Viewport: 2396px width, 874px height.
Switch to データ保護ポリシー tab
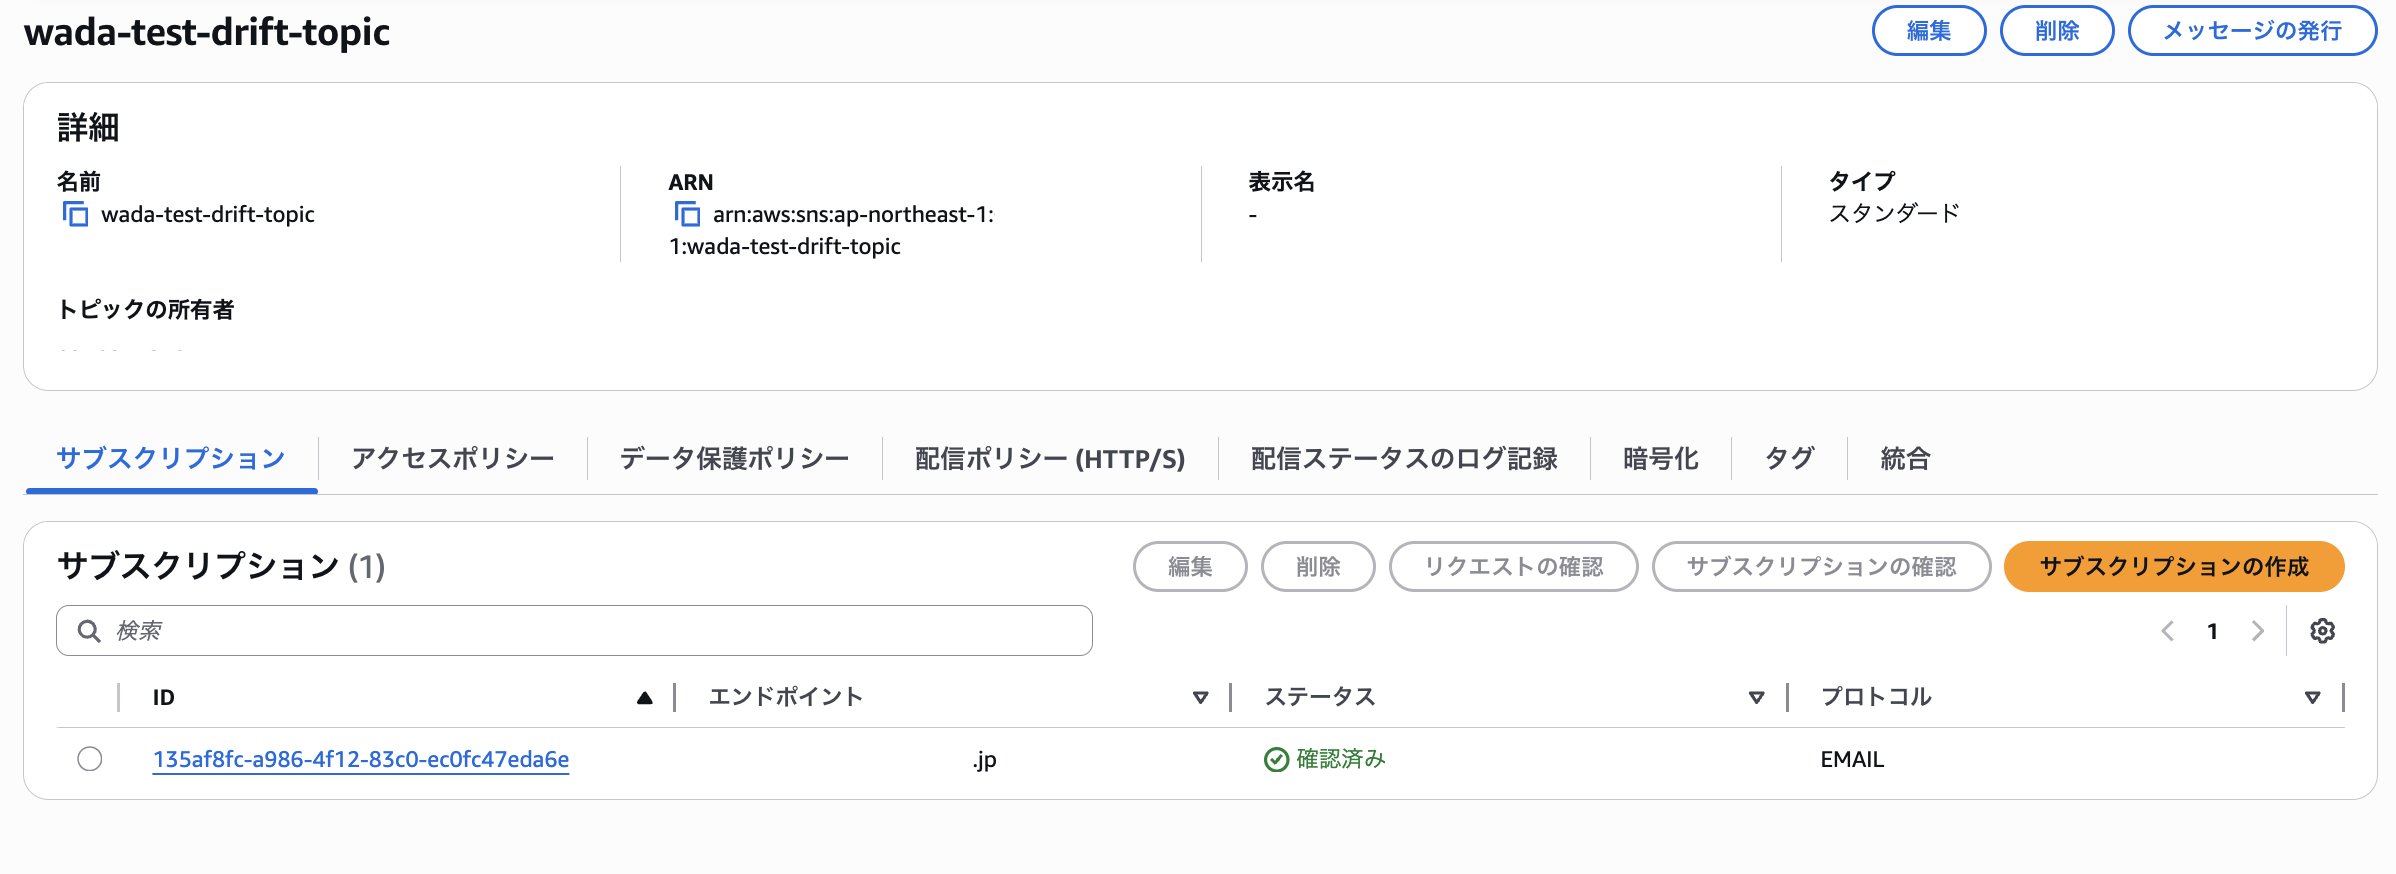click(735, 459)
